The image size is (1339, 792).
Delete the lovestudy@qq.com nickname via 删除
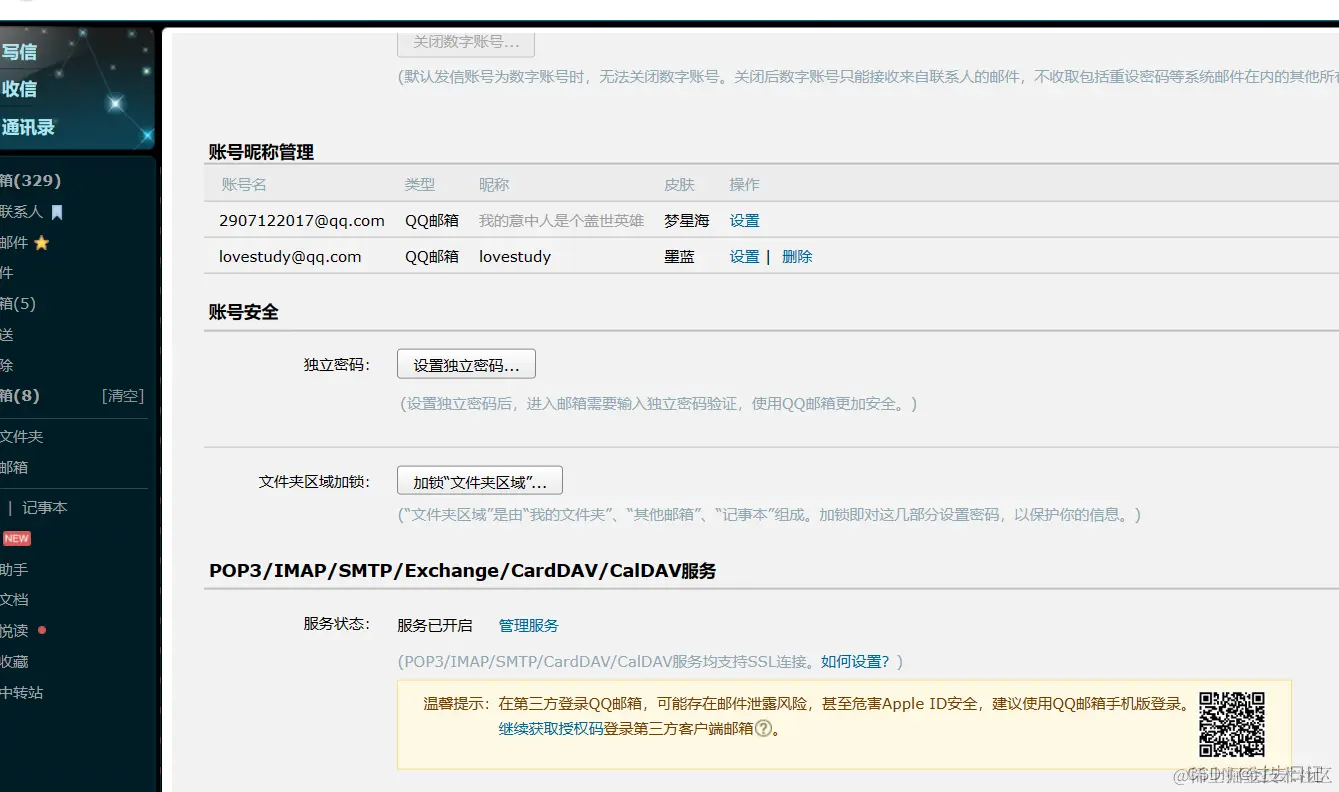[x=797, y=256]
